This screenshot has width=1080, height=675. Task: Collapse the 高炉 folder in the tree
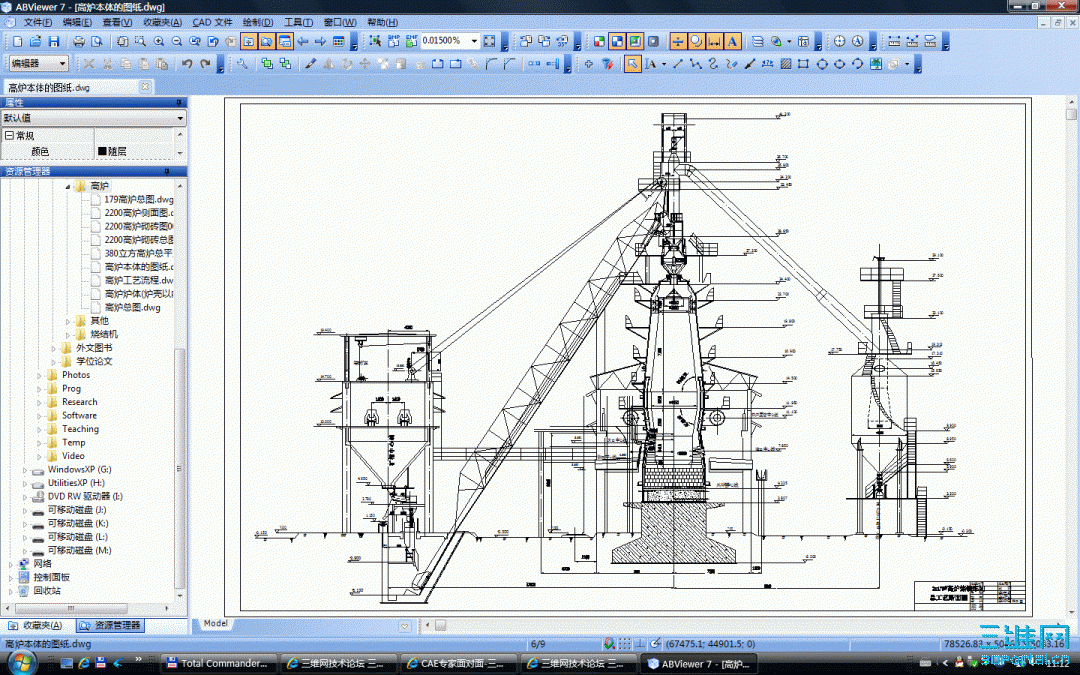click(68, 186)
